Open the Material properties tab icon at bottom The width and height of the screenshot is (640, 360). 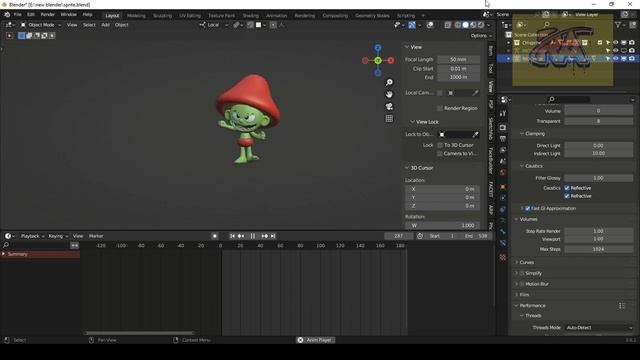pos(503,257)
